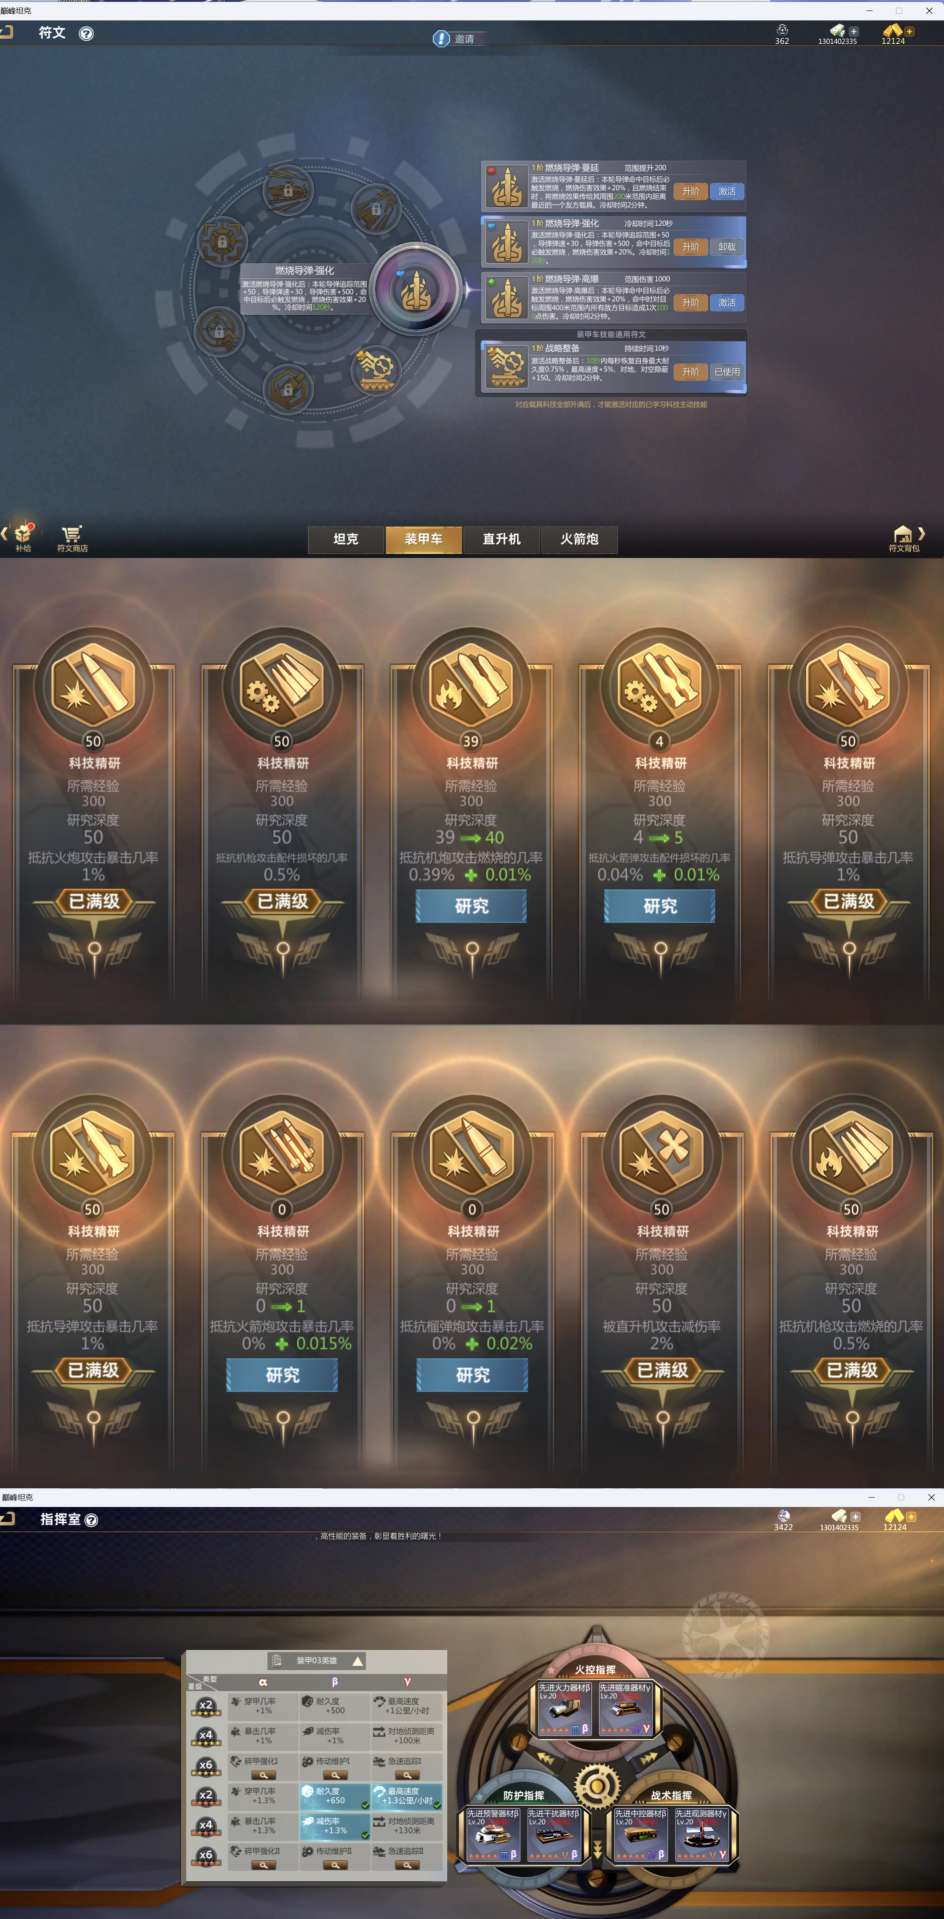The image size is (944, 1919).
Task: Click 研究 for 抵抗机炮攻击燃烧的几率
Action: pyautogui.click(x=471, y=906)
